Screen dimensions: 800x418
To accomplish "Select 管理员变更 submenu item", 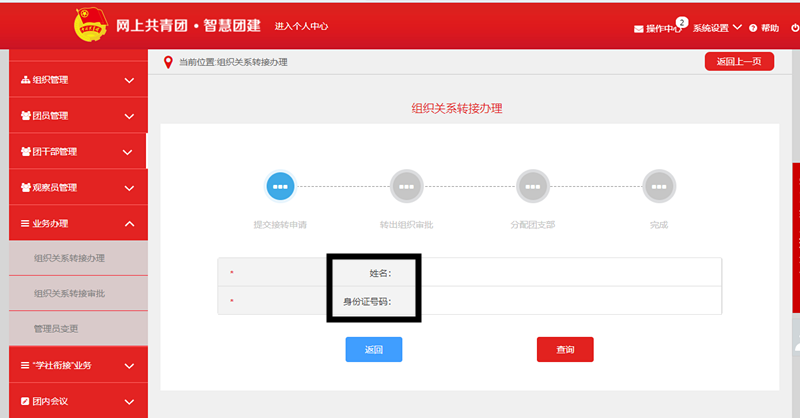I will point(79,329).
